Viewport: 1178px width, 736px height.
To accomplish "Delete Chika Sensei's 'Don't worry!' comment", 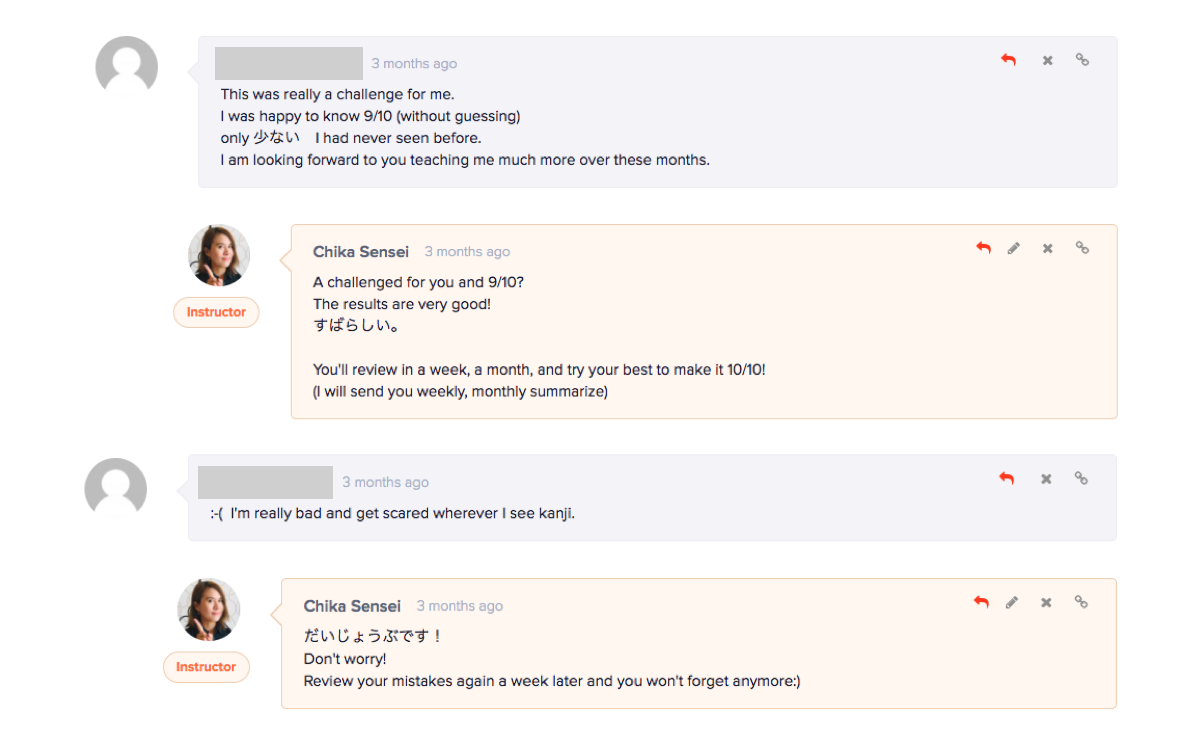I will click(x=1046, y=603).
